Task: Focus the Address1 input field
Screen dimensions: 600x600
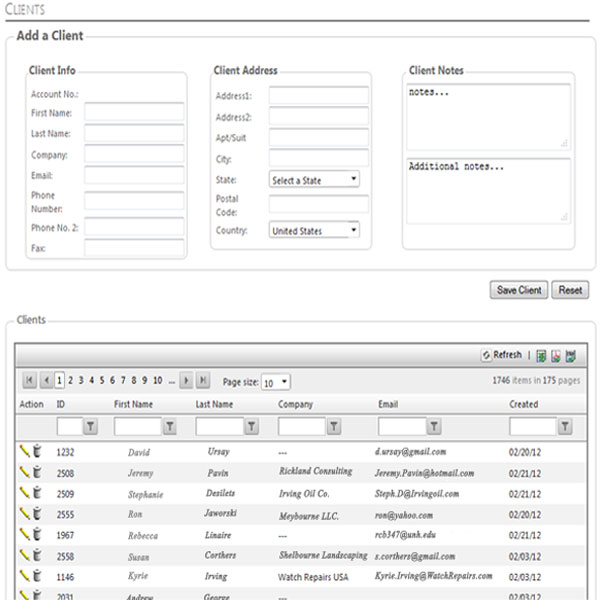Action: click(x=319, y=95)
